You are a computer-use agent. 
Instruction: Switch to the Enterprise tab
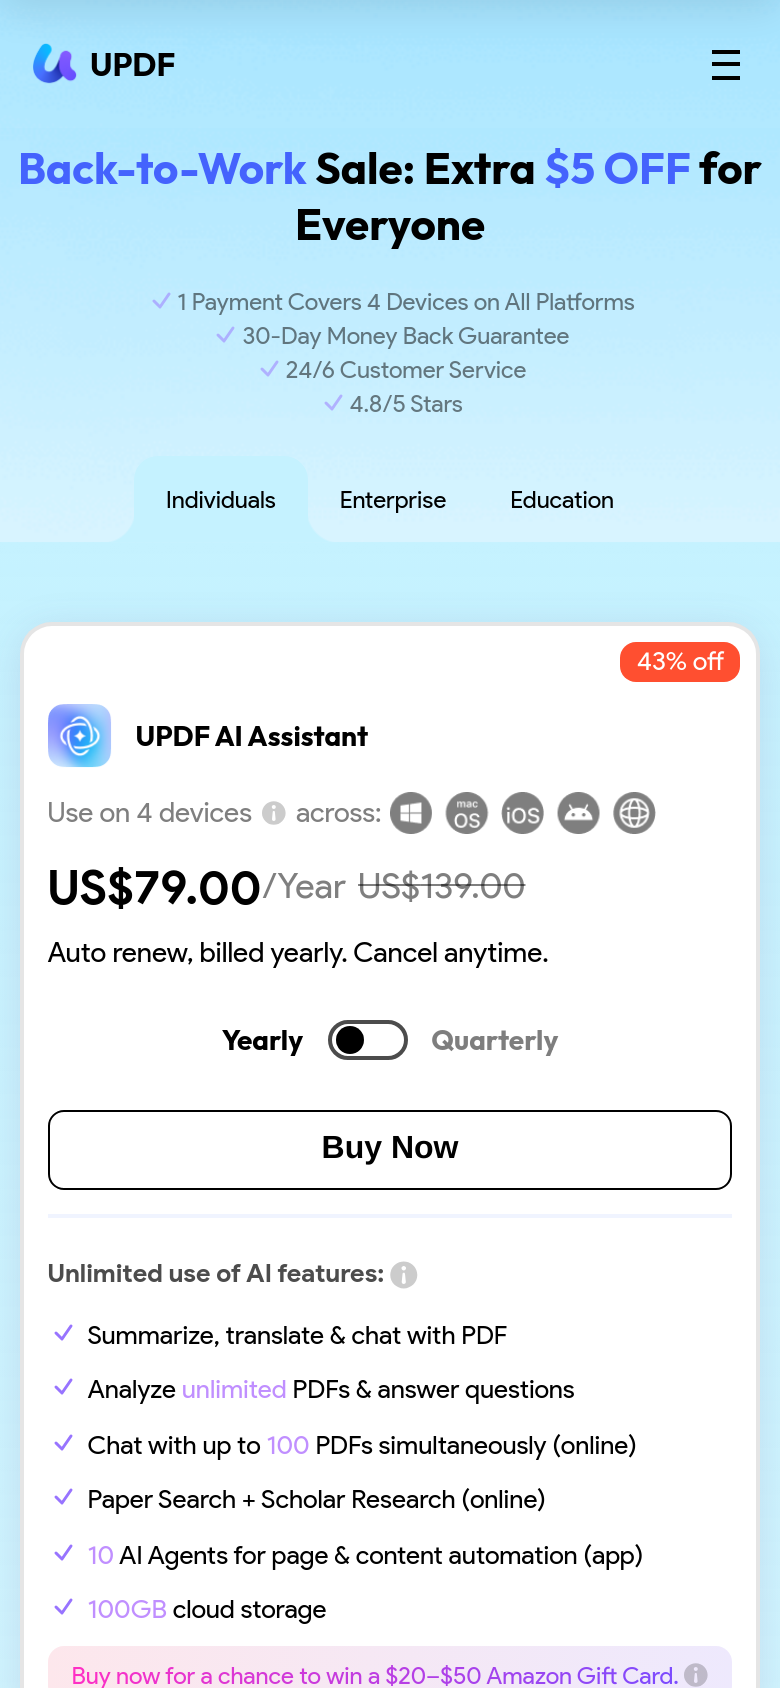[393, 500]
